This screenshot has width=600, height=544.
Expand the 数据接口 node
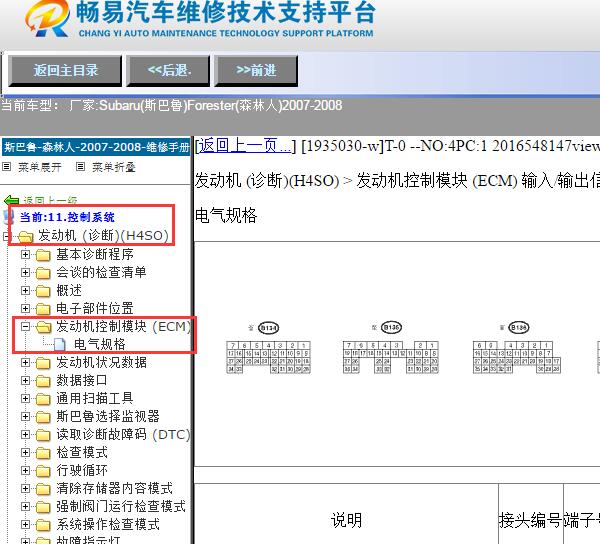[25, 380]
